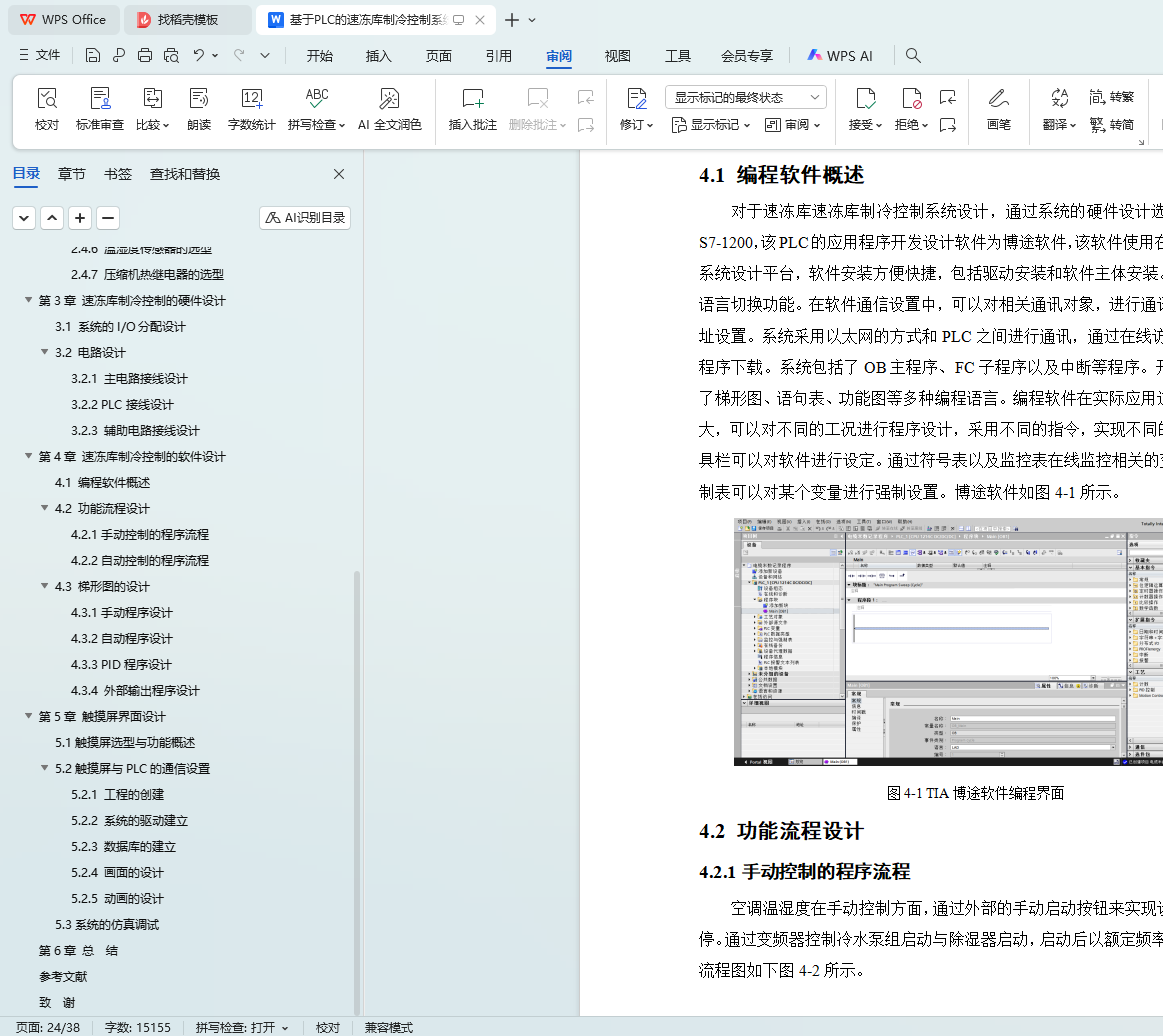Viewport: 1163px width, 1036px height.
Task: Jump to 5.3 系统的仿真调试 heading
Action: click(107, 924)
